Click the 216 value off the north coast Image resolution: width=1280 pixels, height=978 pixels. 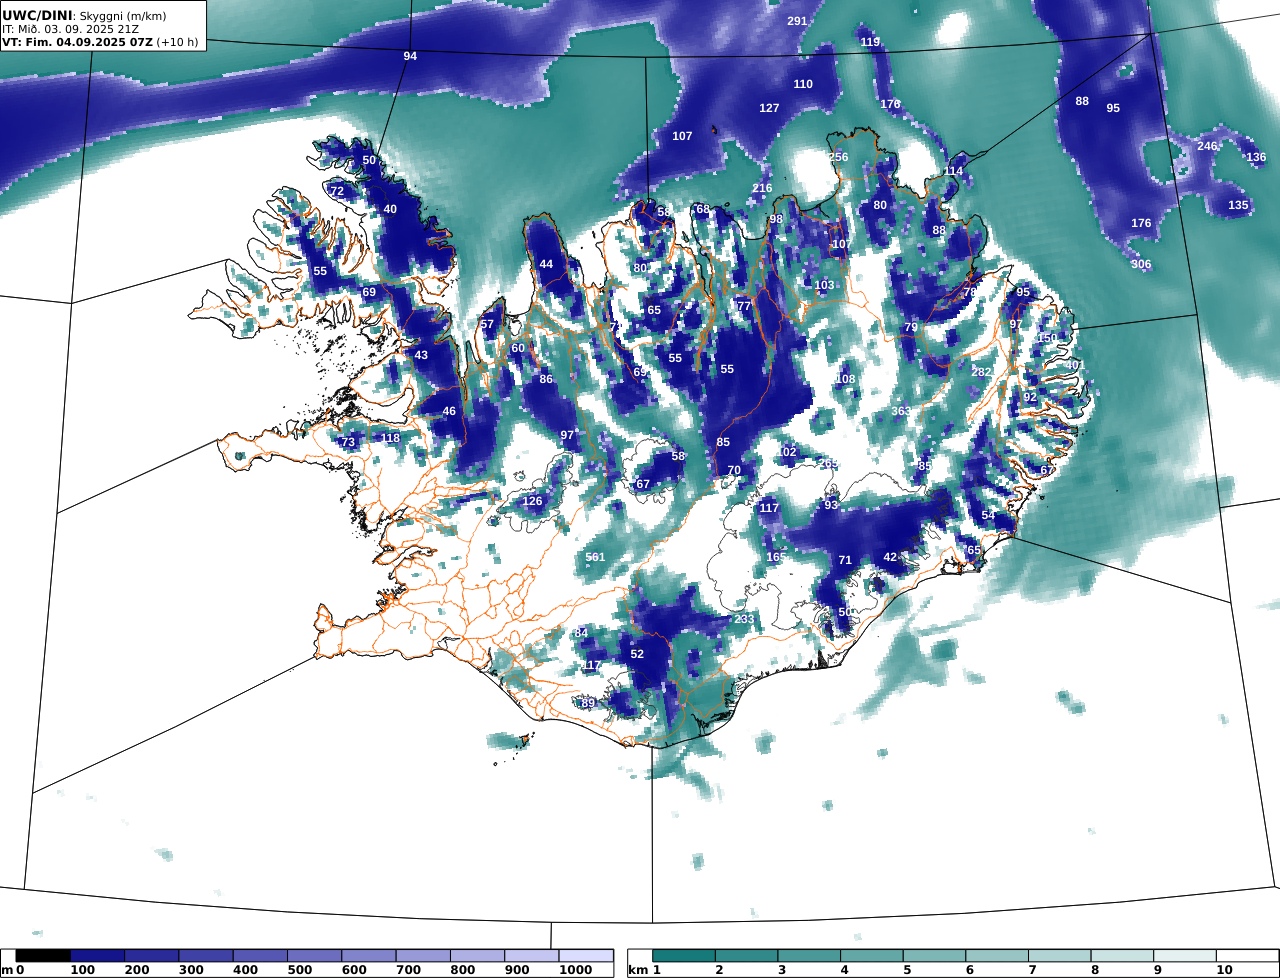[x=762, y=188]
